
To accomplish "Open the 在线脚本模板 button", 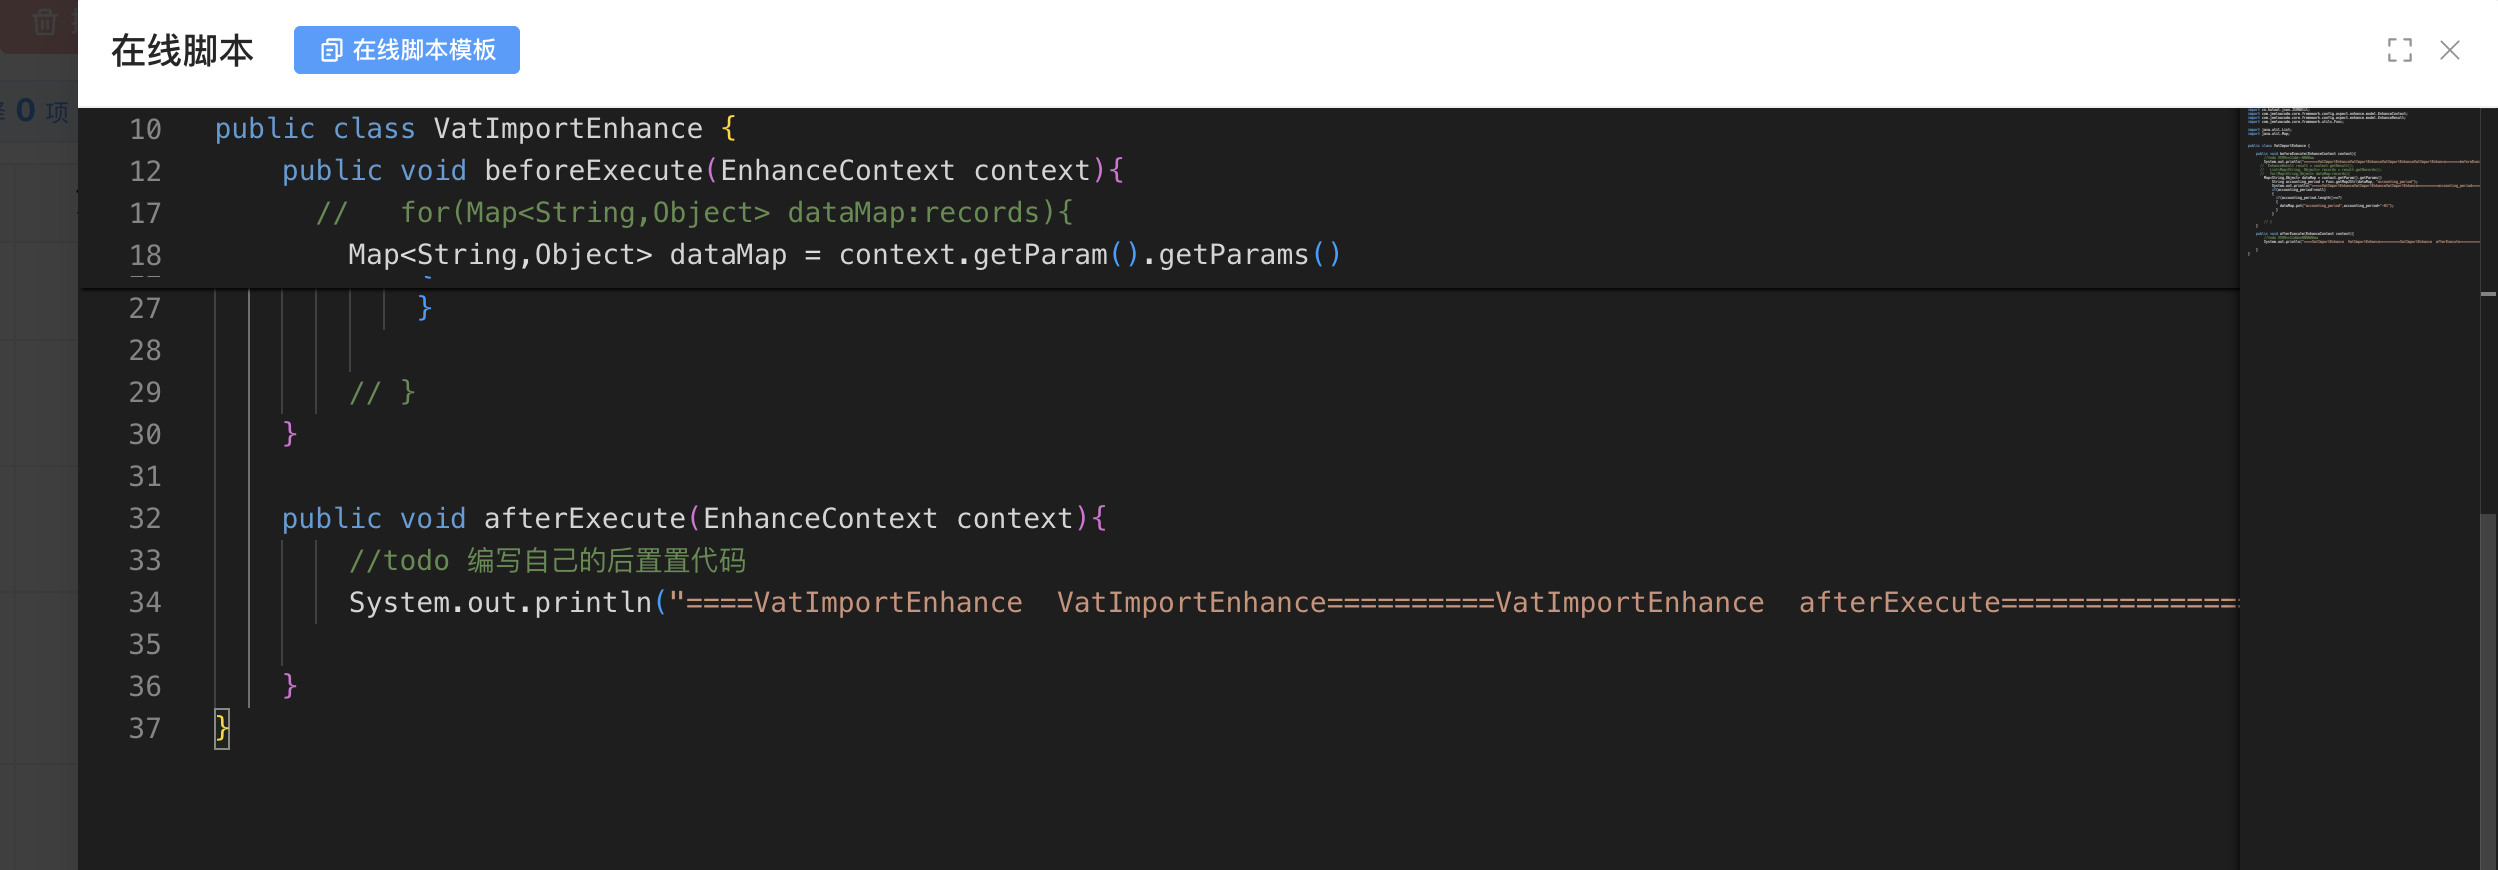I will click(x=407, y=50).
